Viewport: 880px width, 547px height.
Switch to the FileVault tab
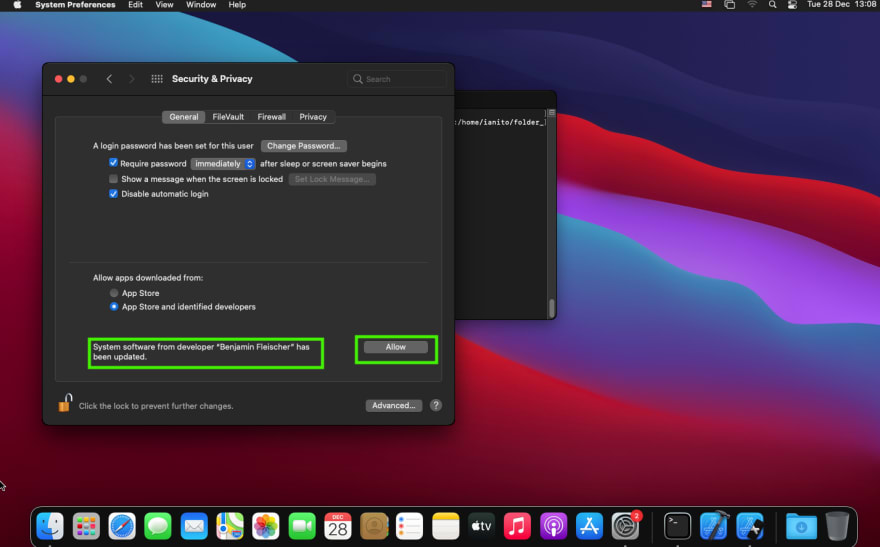click(228, 117)
